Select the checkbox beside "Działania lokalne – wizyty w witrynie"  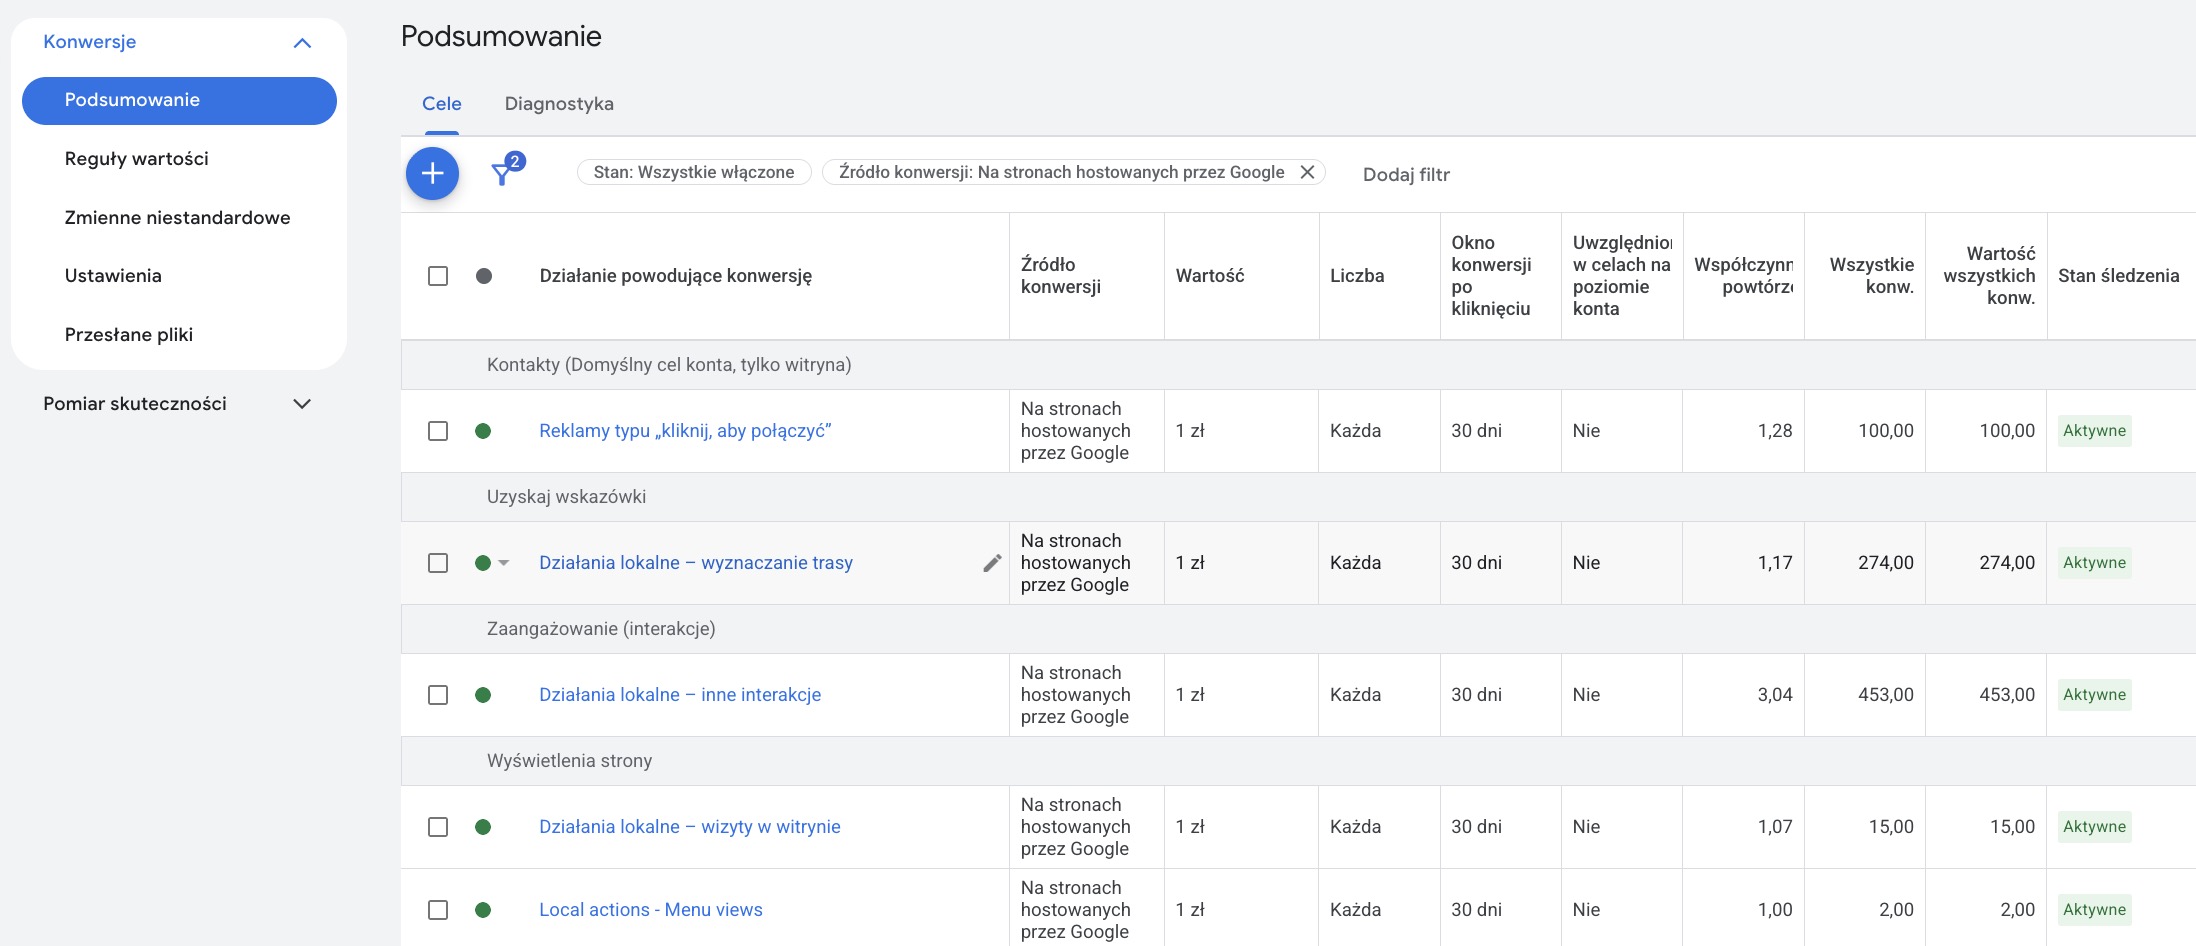tap(437, 827)
